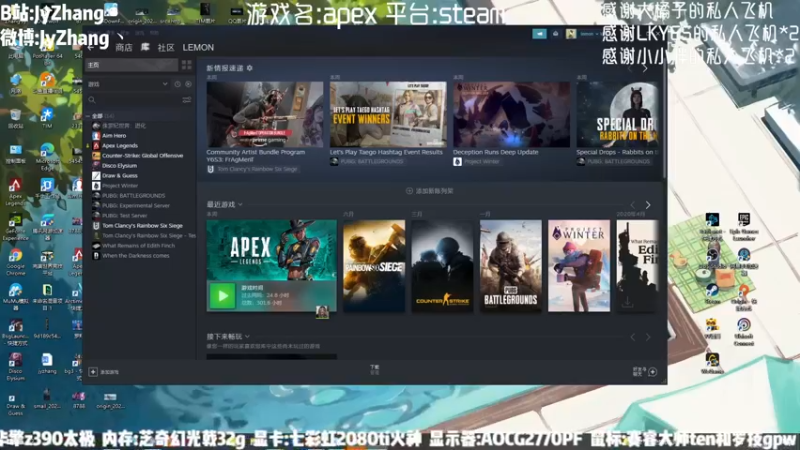Open the 游戏 category filter dropdown
The image size is (800, 450).
point(128,84)
